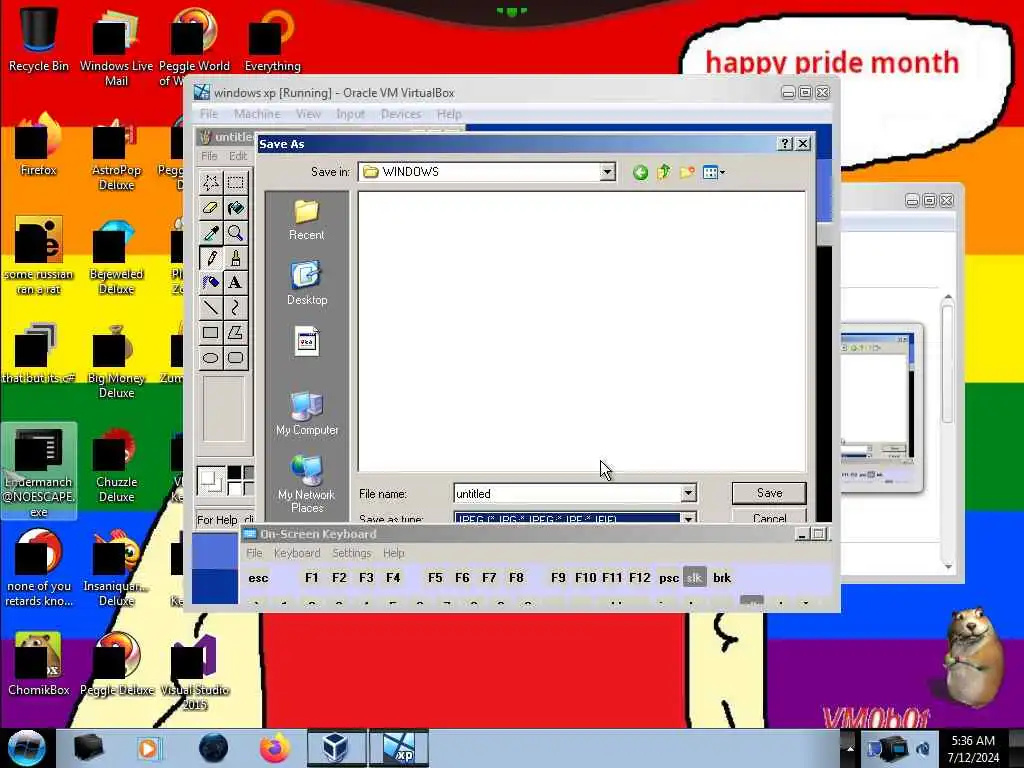Select the Pick Color eyedropper tool
The width and height of the screenshot is (1024, 768).
(x=210, y=232)
